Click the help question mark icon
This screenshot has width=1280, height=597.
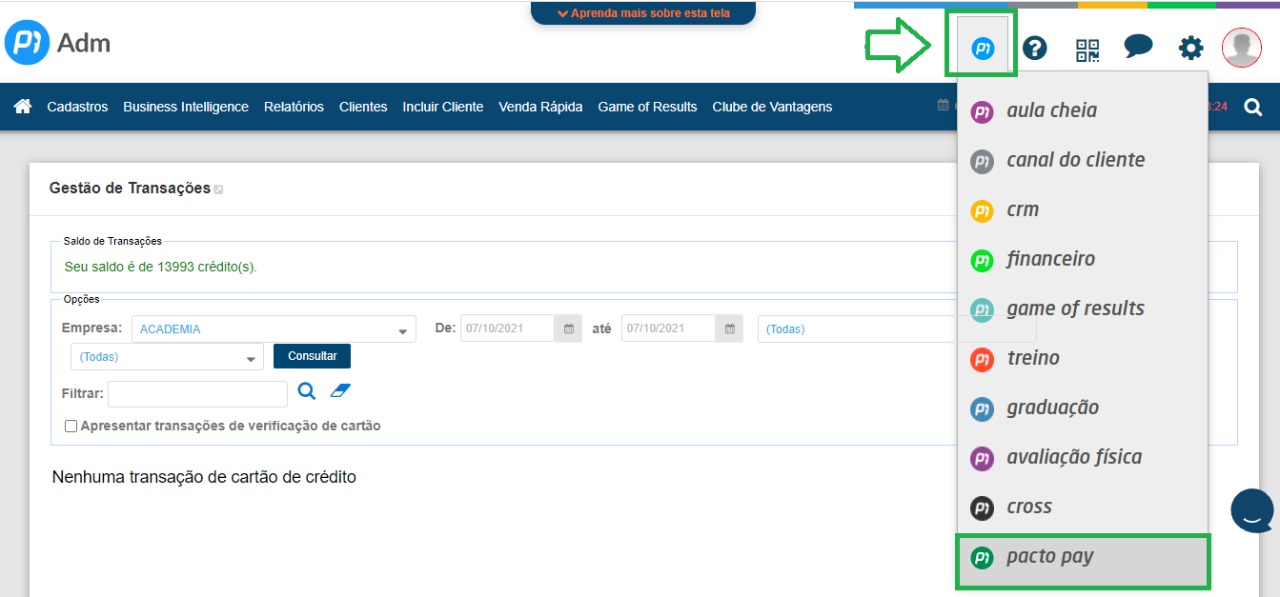[x=1034, y=48]
